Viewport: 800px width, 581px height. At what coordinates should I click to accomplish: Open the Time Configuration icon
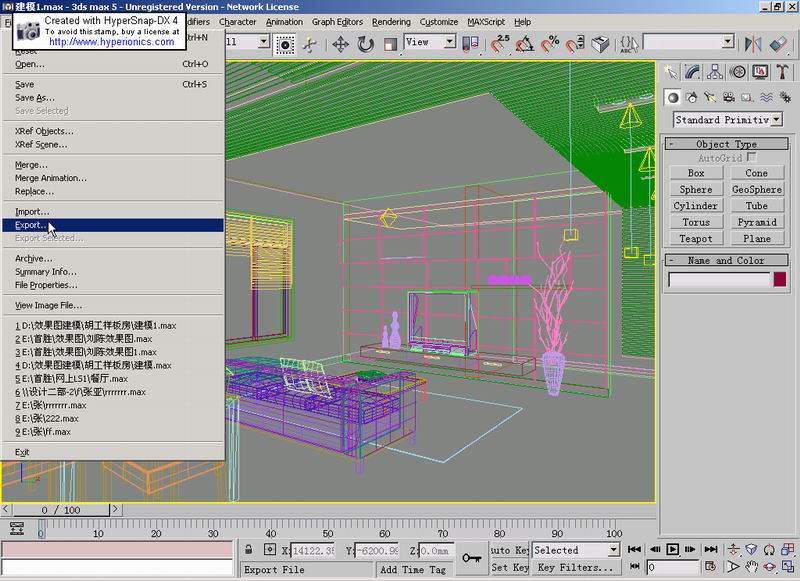click(x=710, y=566)
